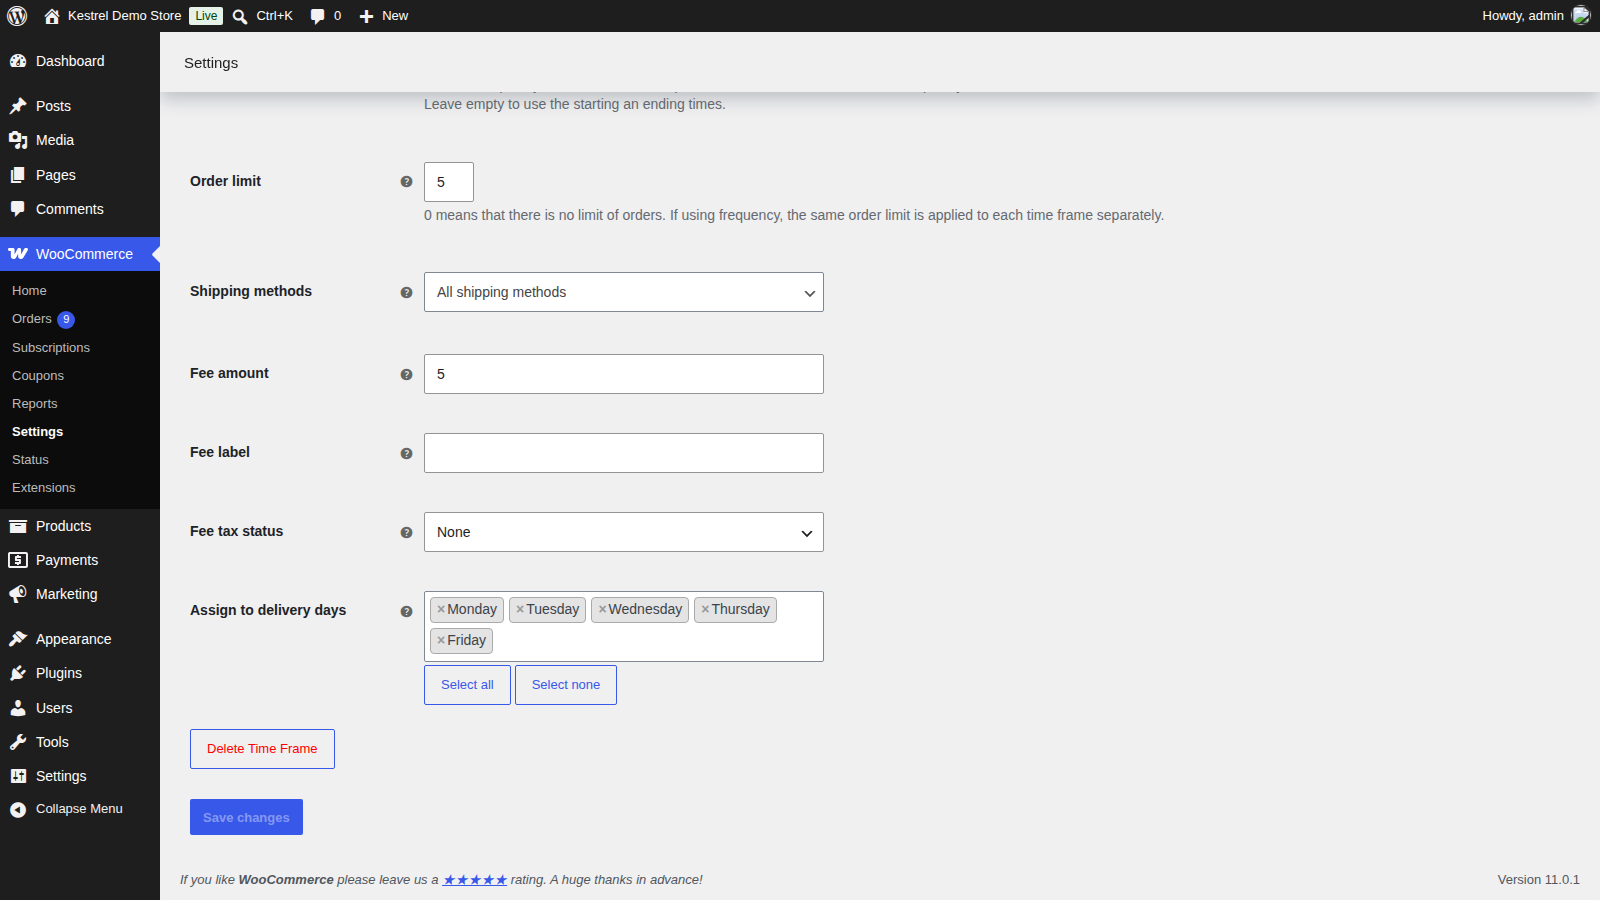Viewport: 1600px width, 900px height.
Task: Open the search magnifier Ctrl+K
Action: pyautogui.click(x=240, y=16)
